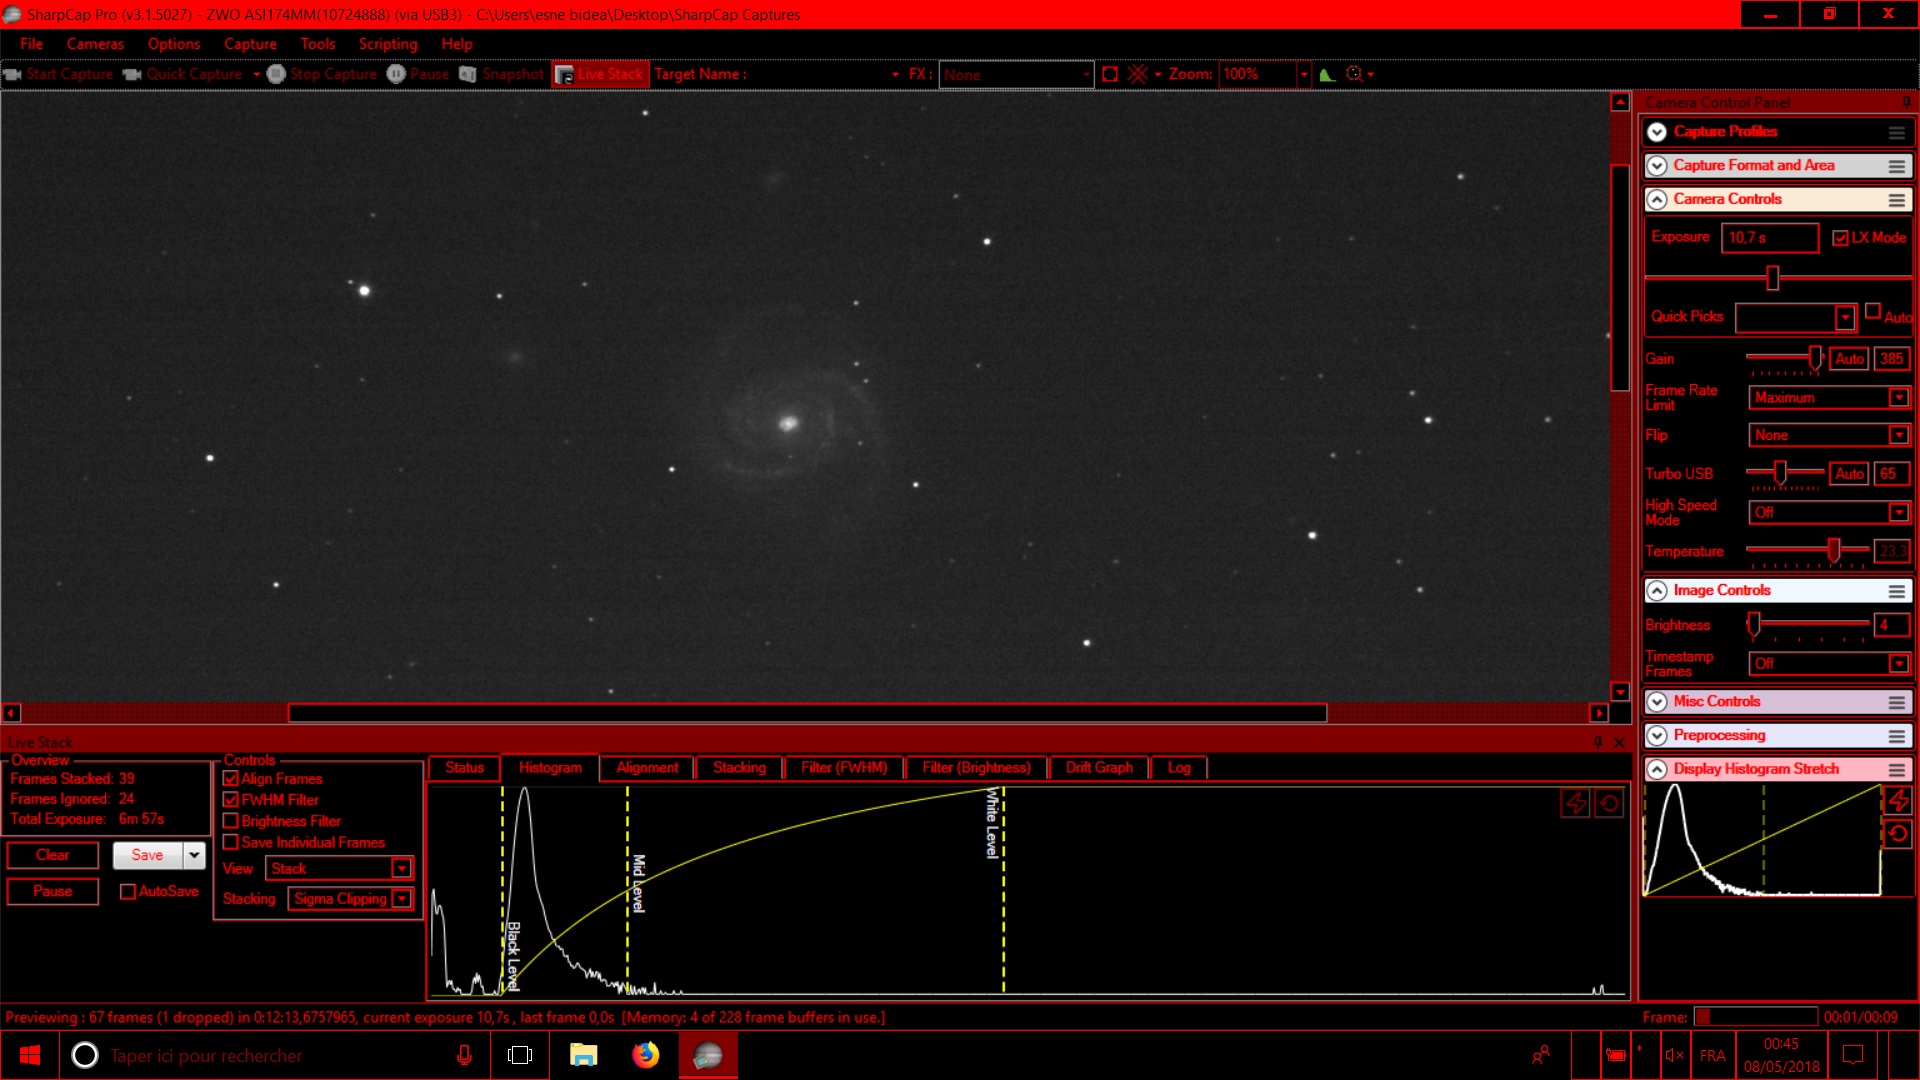Open the Stacking Sigma Clipping dropdown
This screenshot has height=1080, width=1920.
click(x=401, y=899)
